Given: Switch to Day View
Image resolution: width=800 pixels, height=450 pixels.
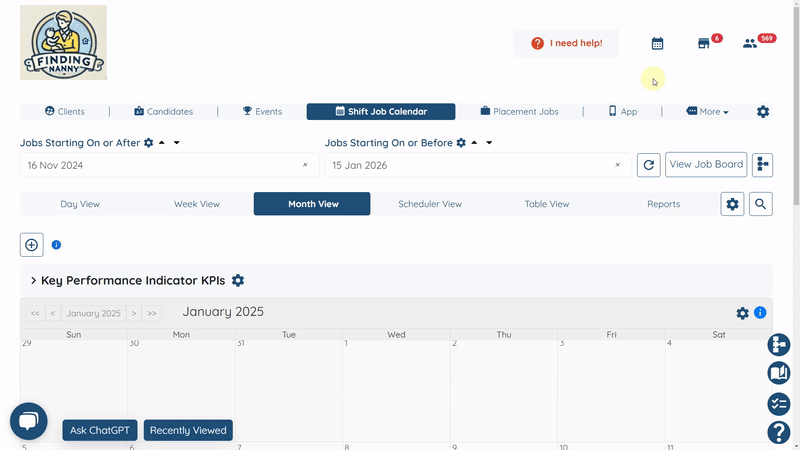Looking at the screenshot, I should (x=80, y=204).
